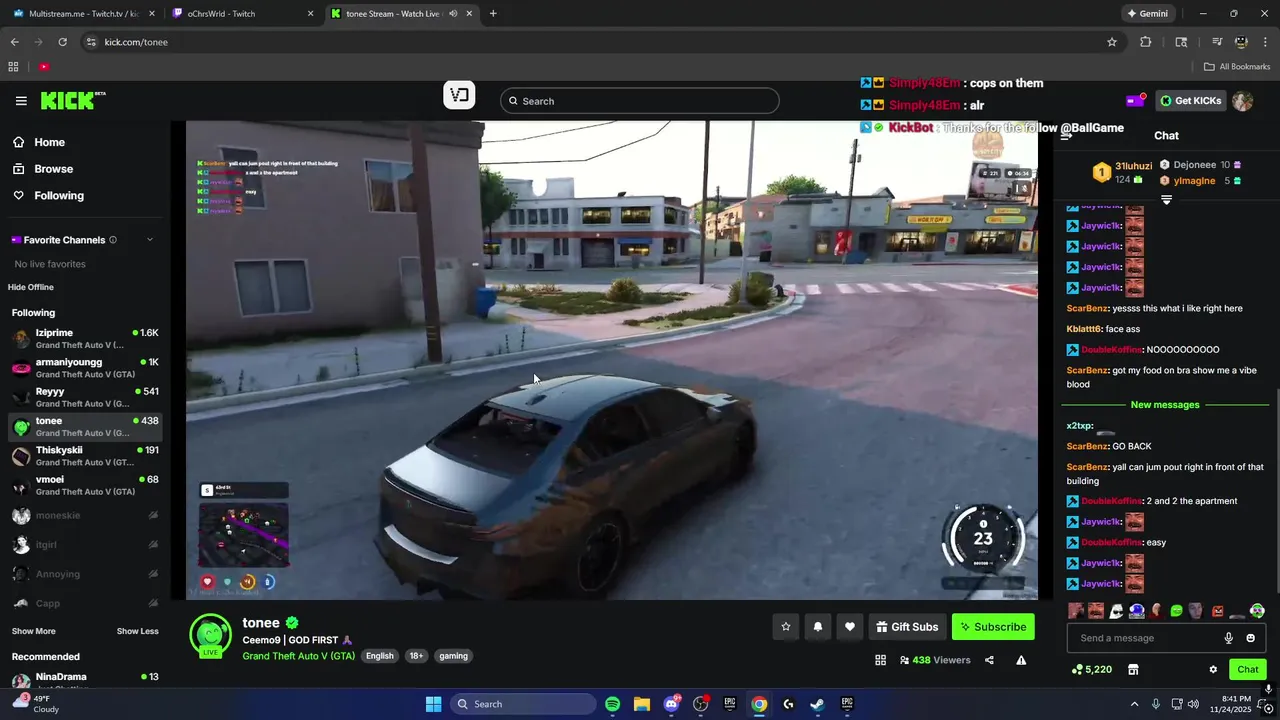1280x720 pixels.
Task: Open vmoei channel in Following
Action: (85, 485)
